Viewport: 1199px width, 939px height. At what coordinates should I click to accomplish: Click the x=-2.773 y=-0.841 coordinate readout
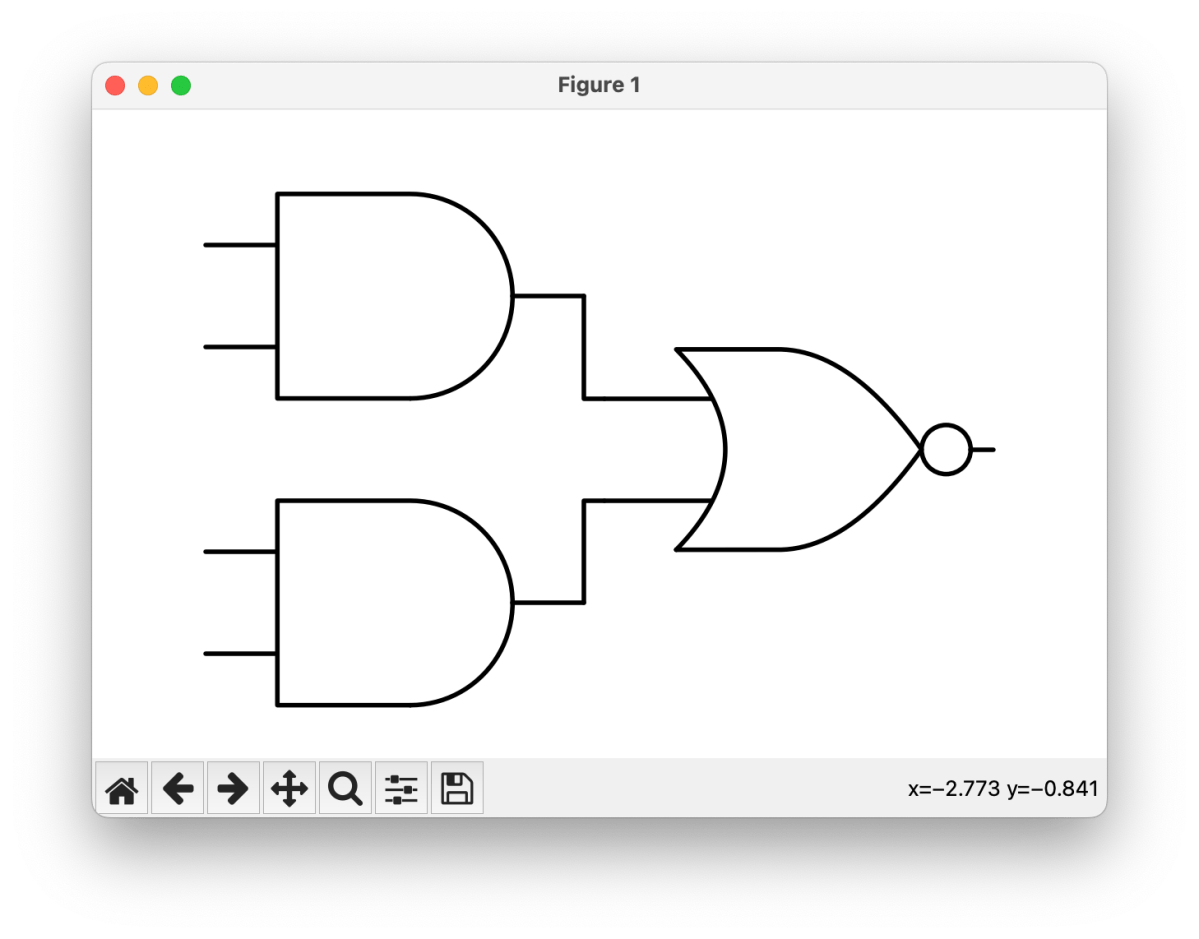(1002, 788)
